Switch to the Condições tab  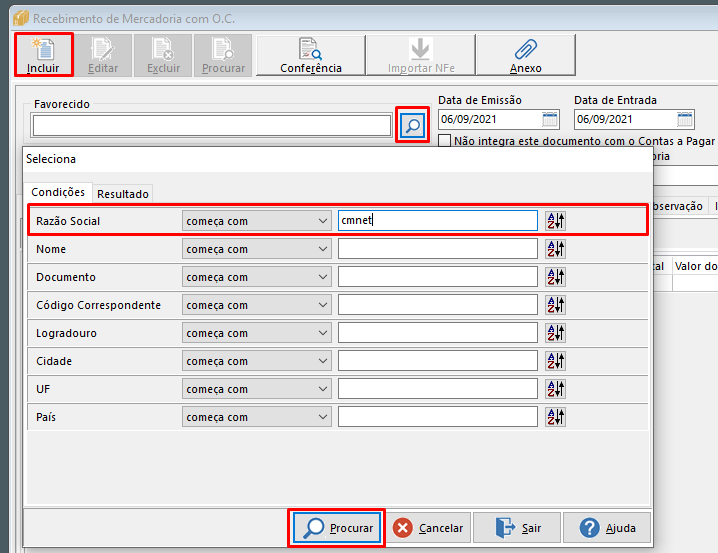click(x=58, y=192)
